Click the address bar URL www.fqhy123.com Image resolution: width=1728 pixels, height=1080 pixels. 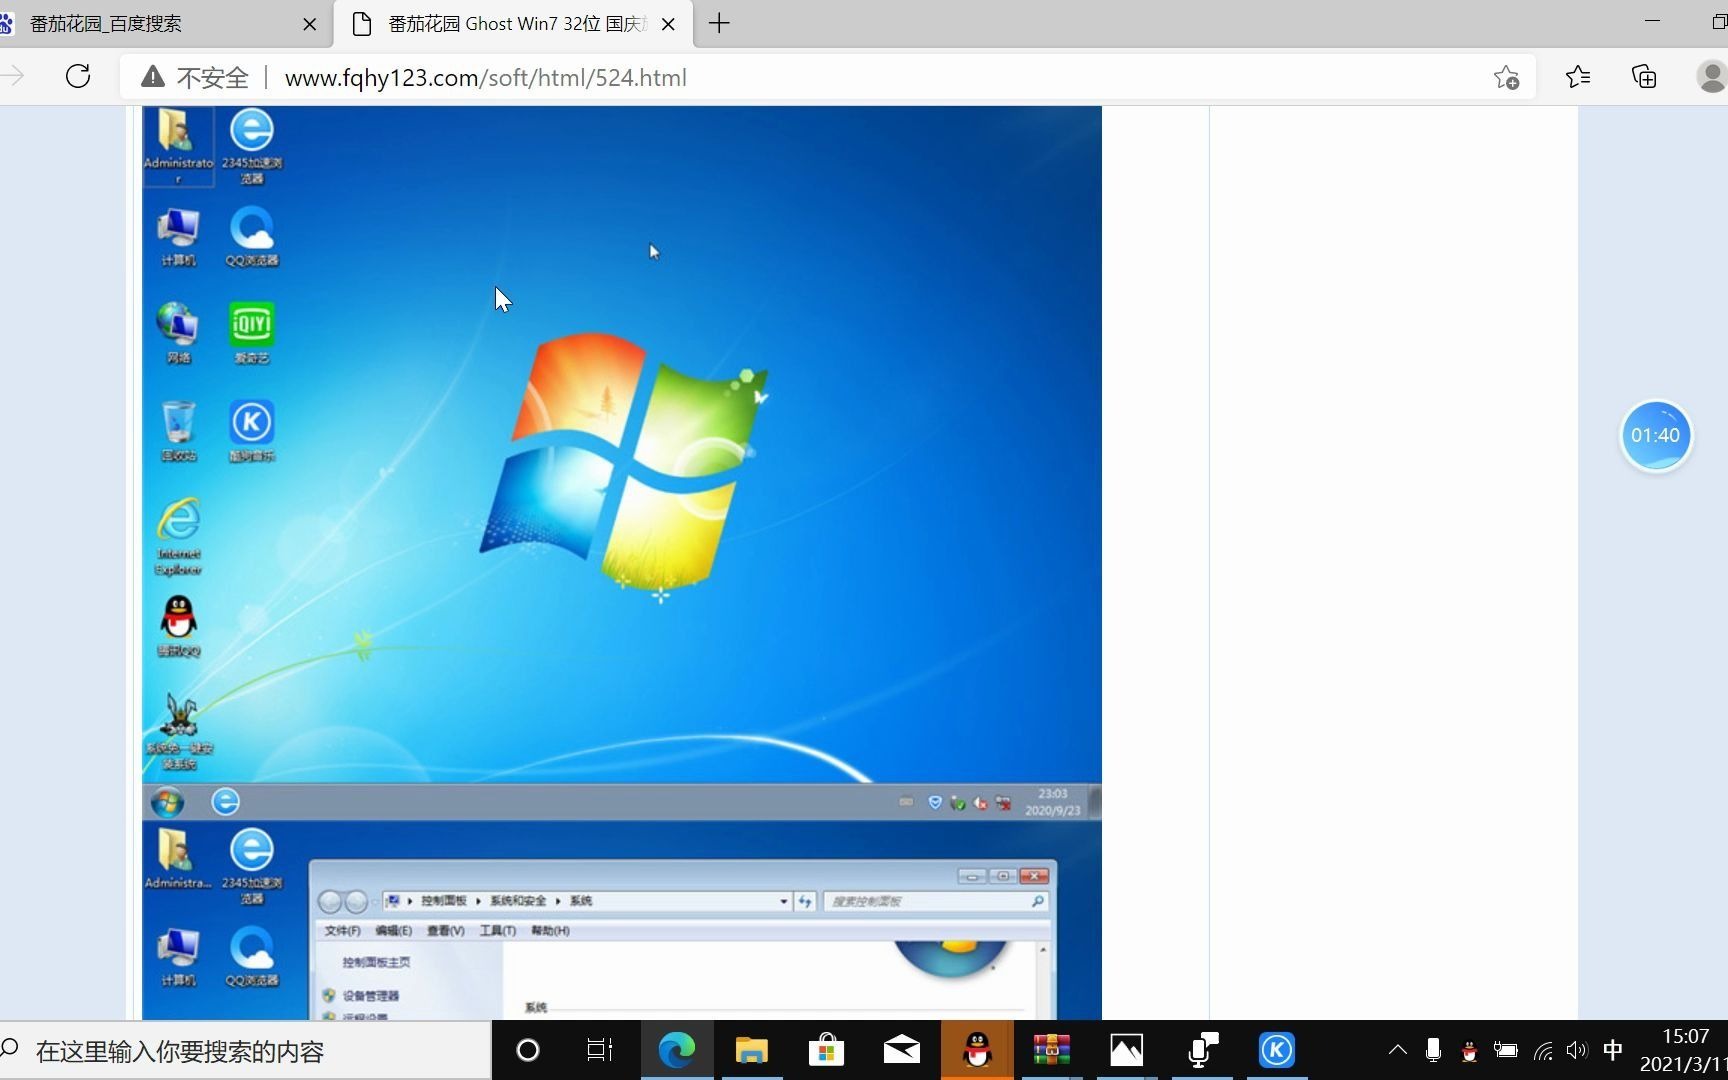tap(486, 78)
